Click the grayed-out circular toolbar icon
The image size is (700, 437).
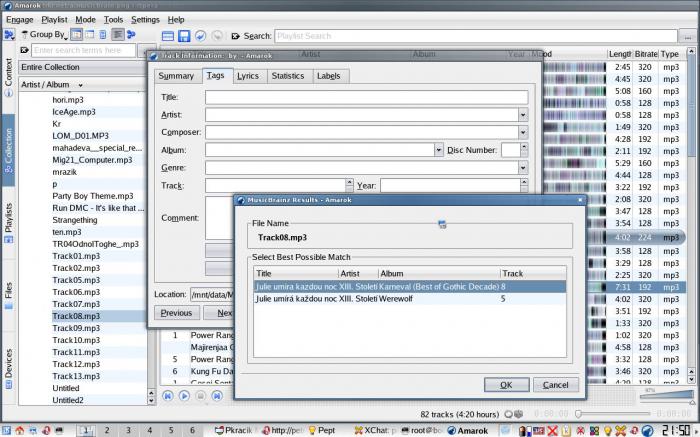(217, 36)
